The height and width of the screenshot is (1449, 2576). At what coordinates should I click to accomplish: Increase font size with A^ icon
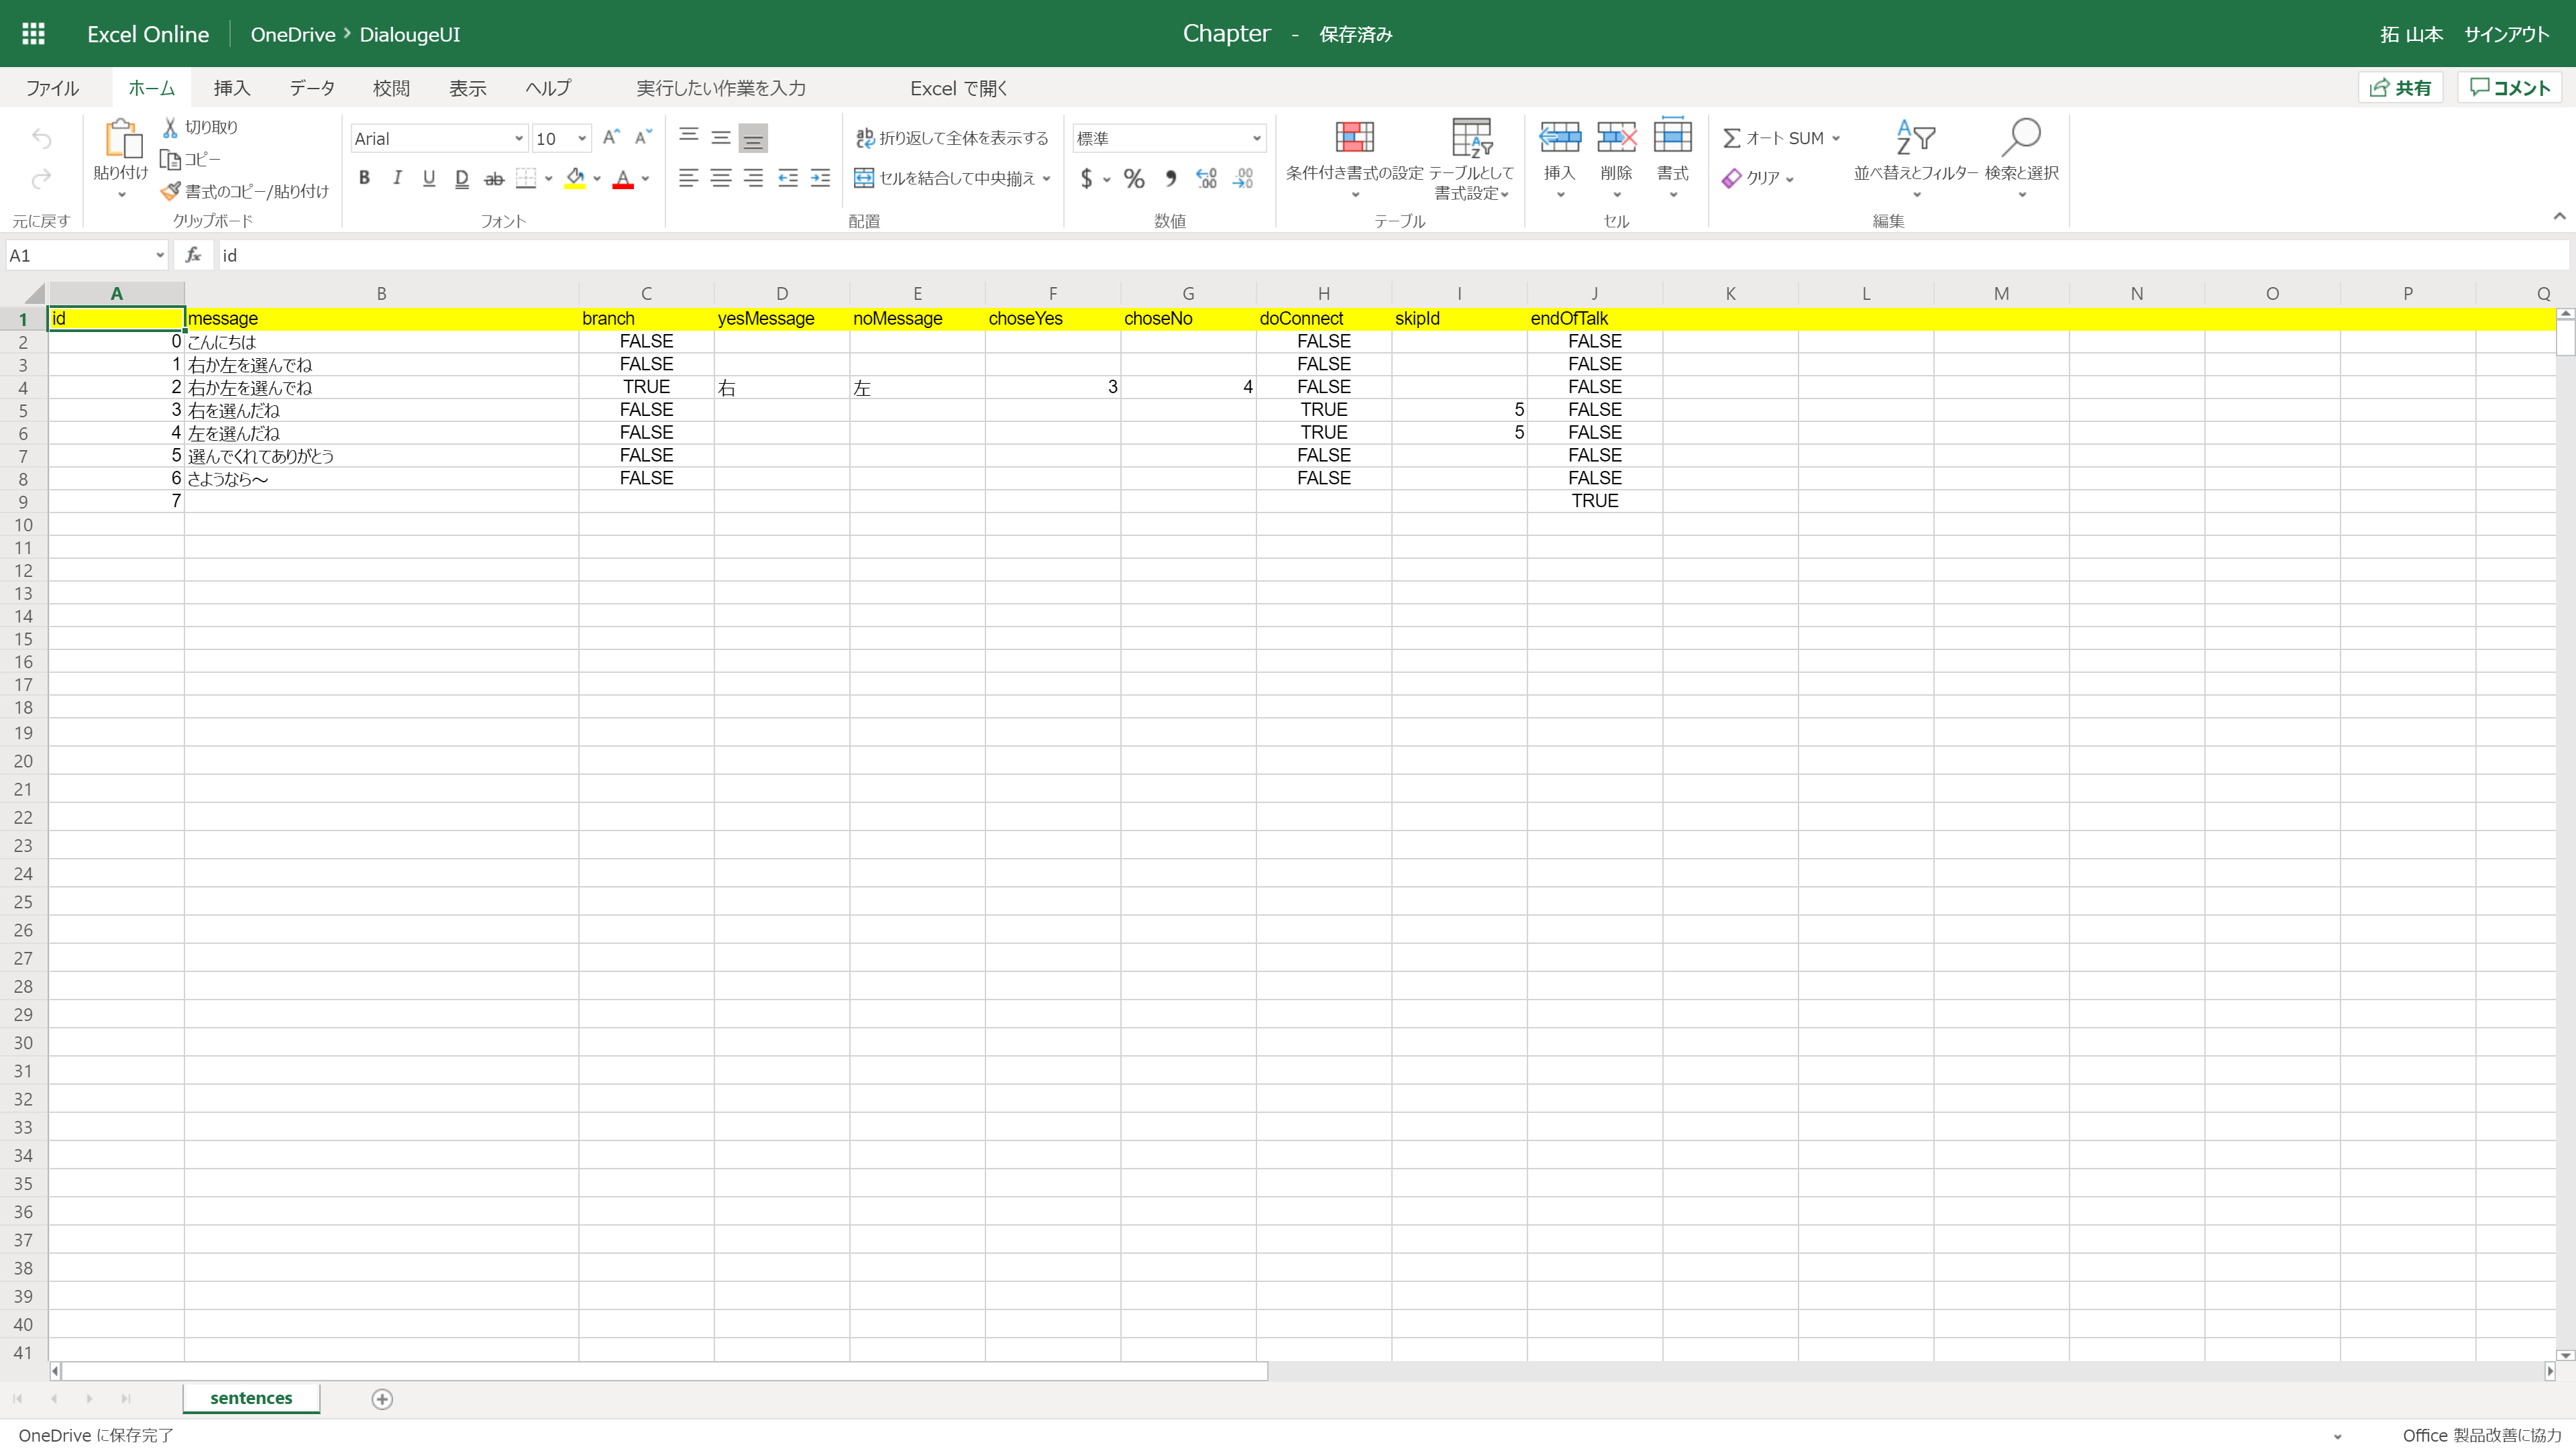(x=611, y=137)
